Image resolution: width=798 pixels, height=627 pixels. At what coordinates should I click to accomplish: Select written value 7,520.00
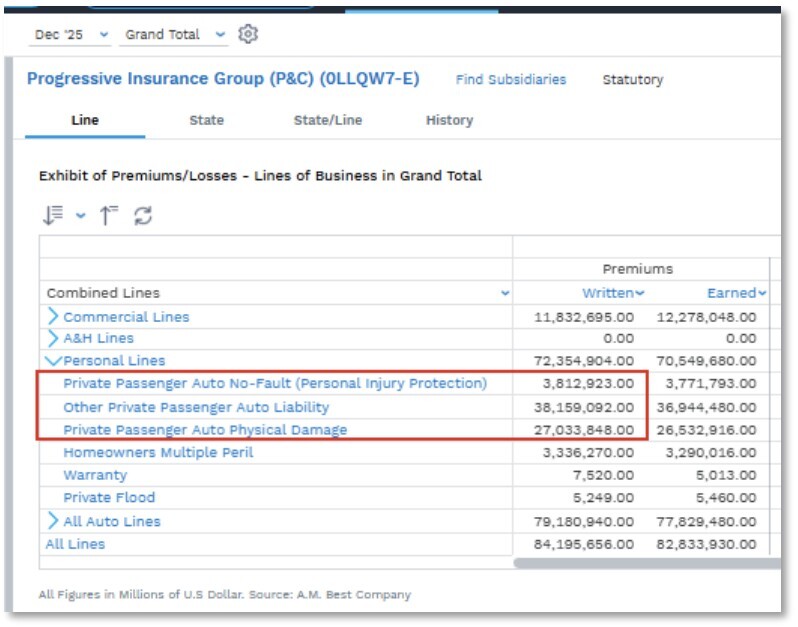[604, 475]
